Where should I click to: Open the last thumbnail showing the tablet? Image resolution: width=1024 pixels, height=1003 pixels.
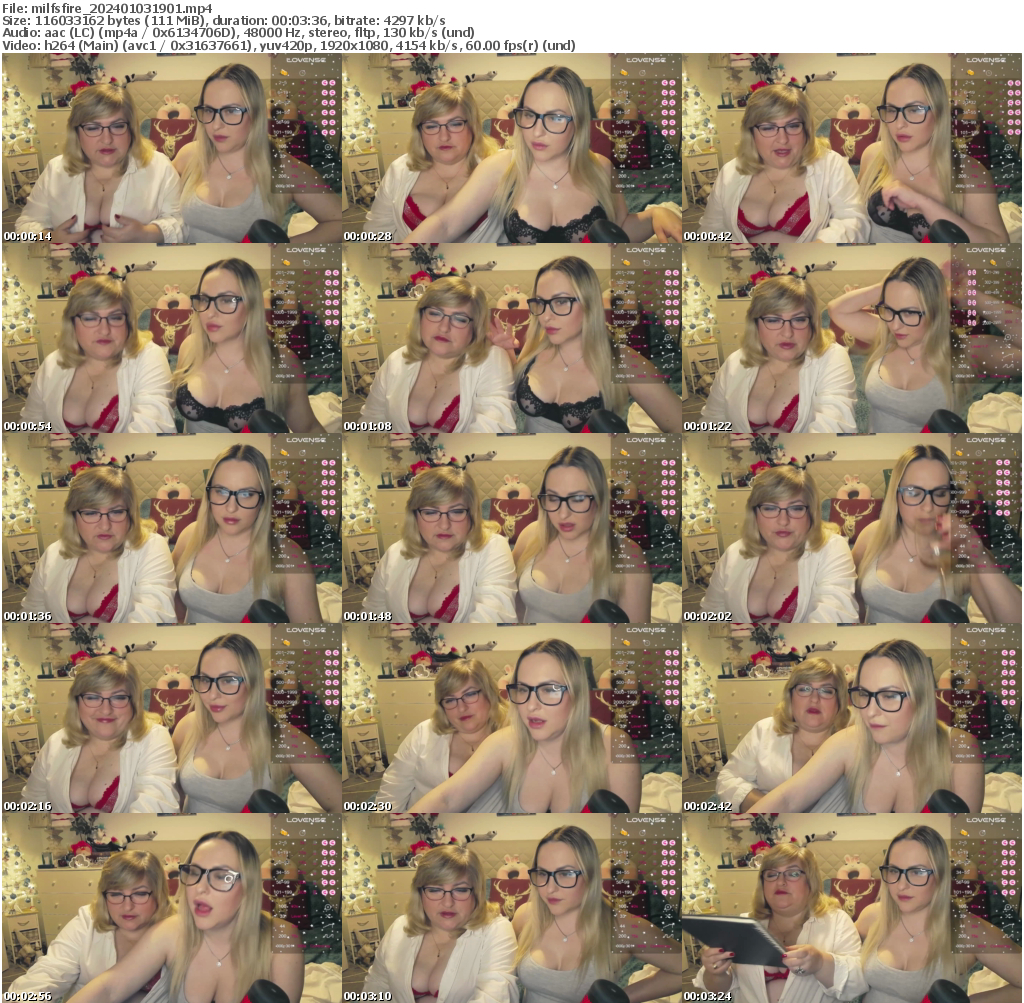pos(852,905)
